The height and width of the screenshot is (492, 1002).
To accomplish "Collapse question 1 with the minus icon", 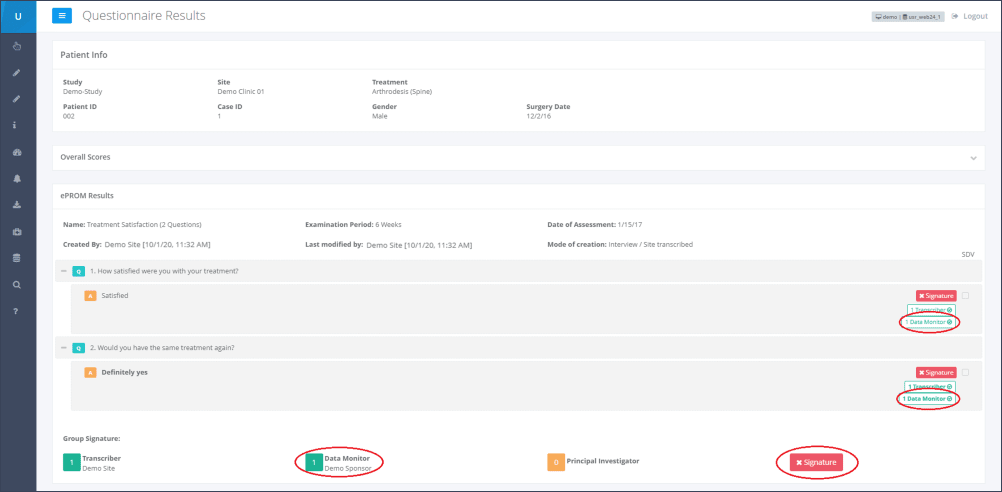I will pos(64,271).
